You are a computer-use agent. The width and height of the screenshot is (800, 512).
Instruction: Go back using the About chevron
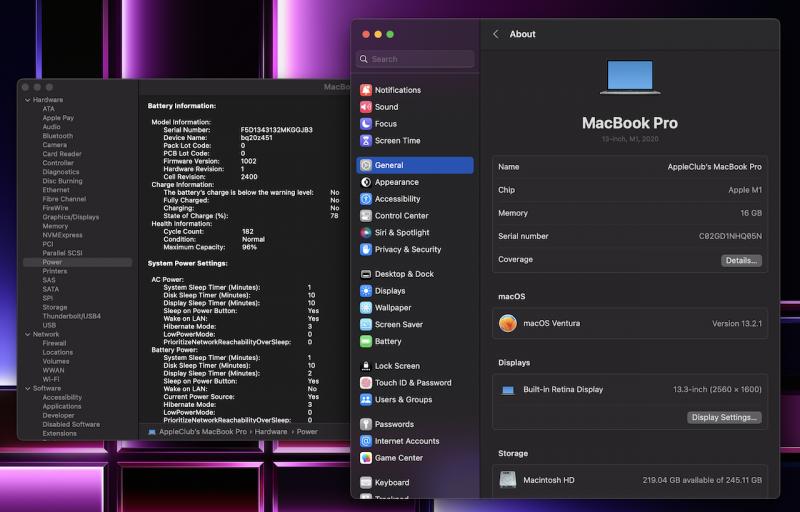pyautogui.click(x=495, y=34)
